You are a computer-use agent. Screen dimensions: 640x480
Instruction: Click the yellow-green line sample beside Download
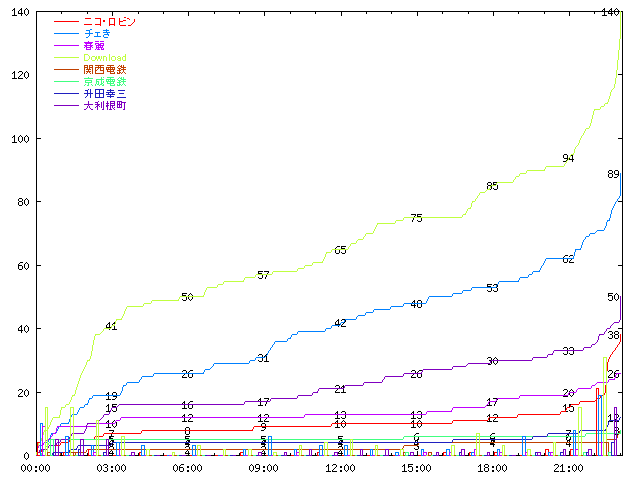(x=66, y=57)
